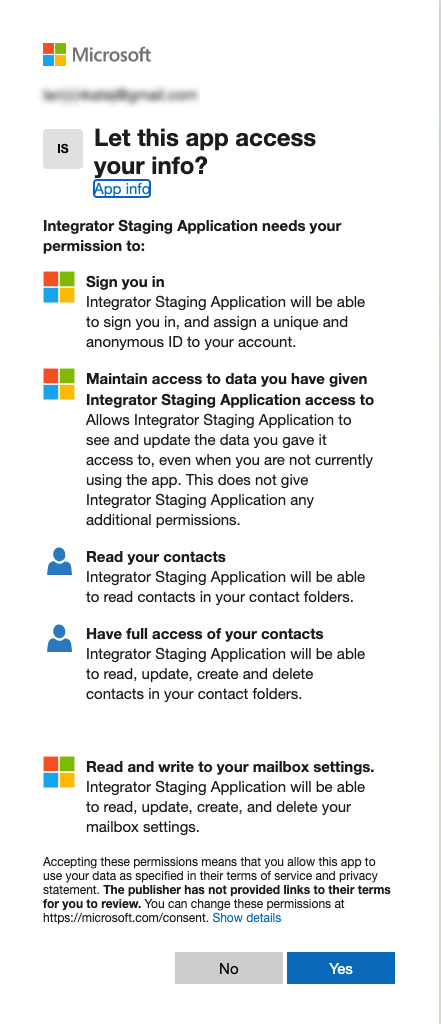Click the Sign you in permission heading

click(x=125, y=282)
